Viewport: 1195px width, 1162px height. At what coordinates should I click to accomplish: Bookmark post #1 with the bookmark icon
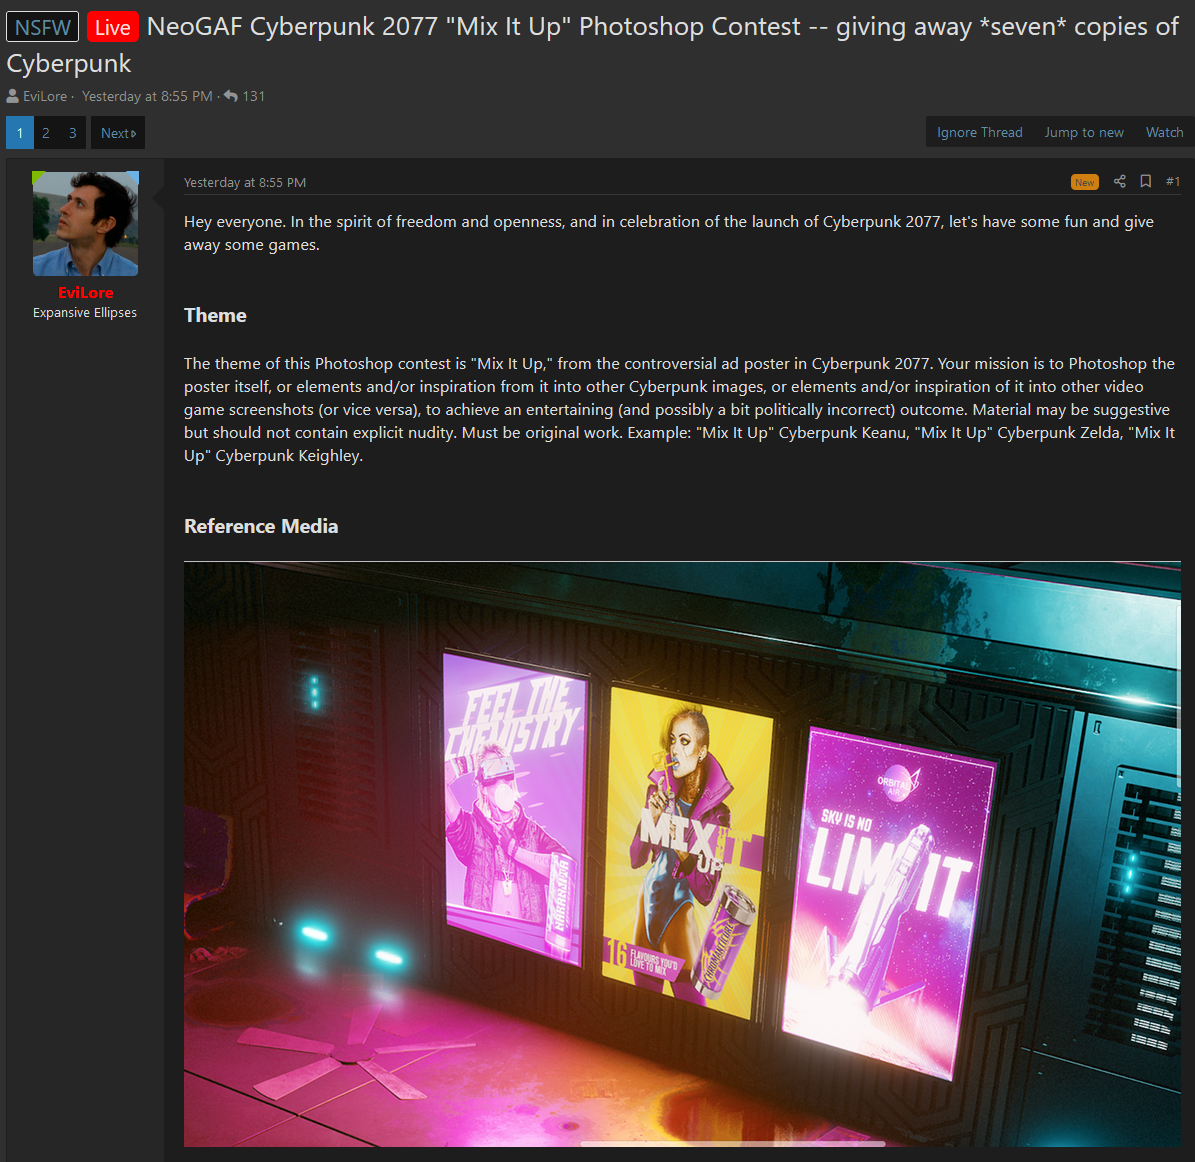1145,181
